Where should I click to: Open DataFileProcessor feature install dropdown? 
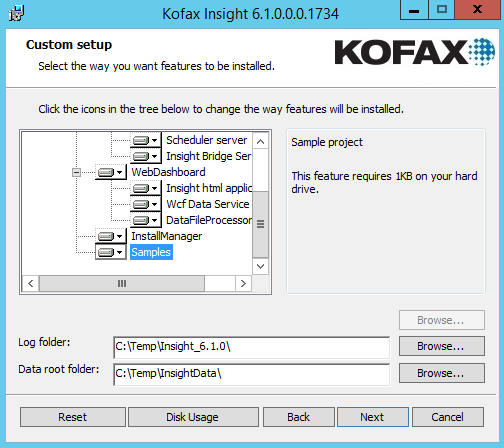tap(145, 220)
